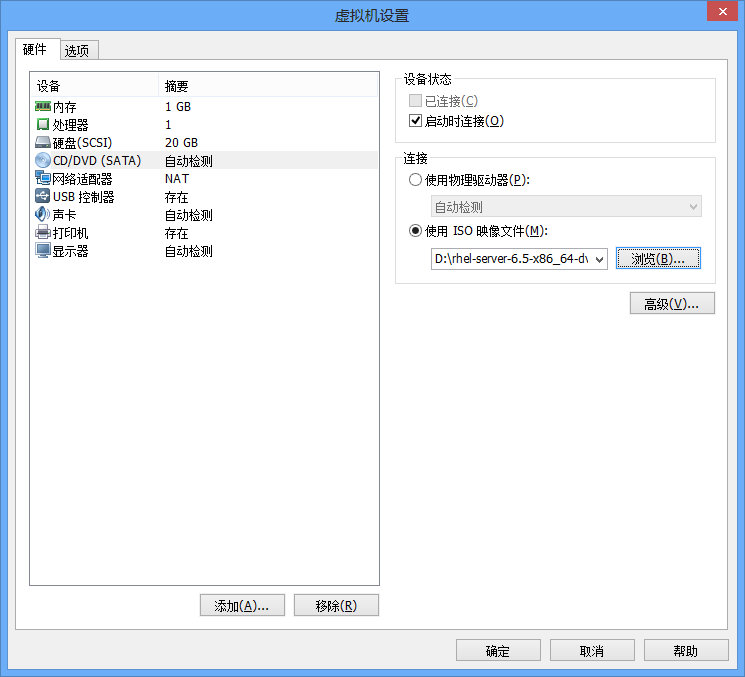Click the 浏览 browse button
The width and height of the screenshot is (745, 677).
(x=658, y=259)
